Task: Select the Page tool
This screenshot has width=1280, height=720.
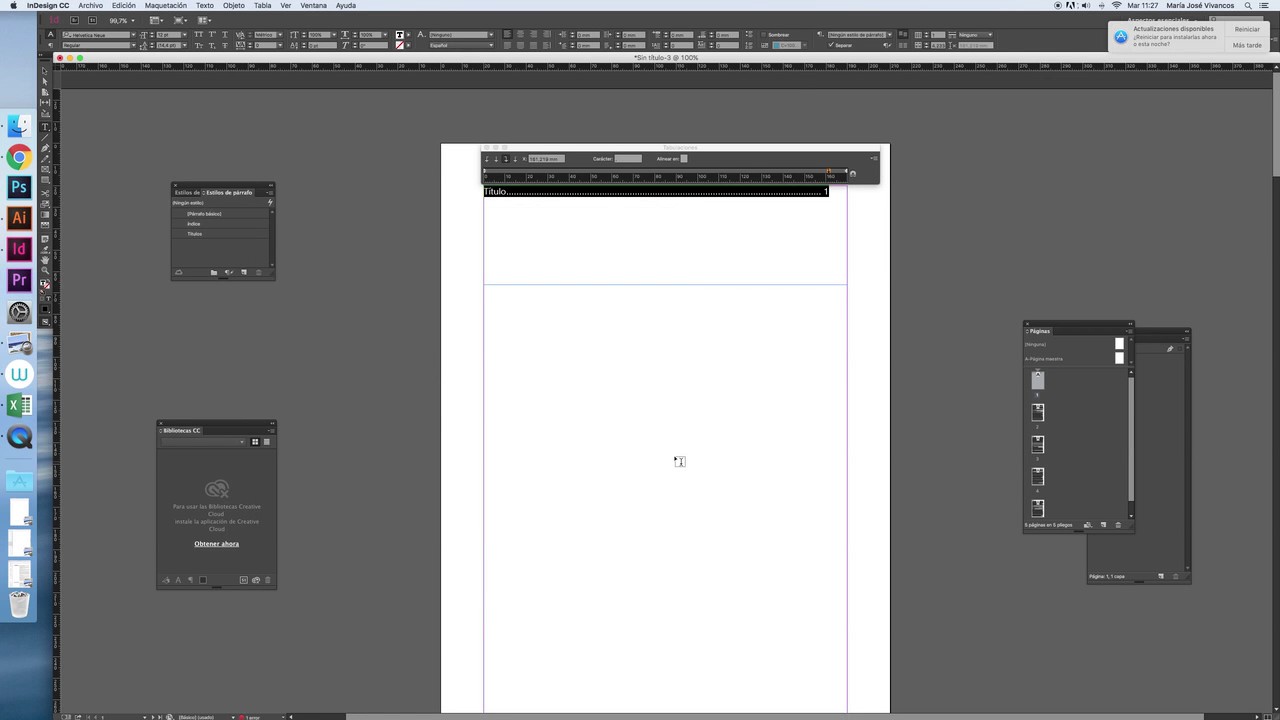Action: [45, 92]
